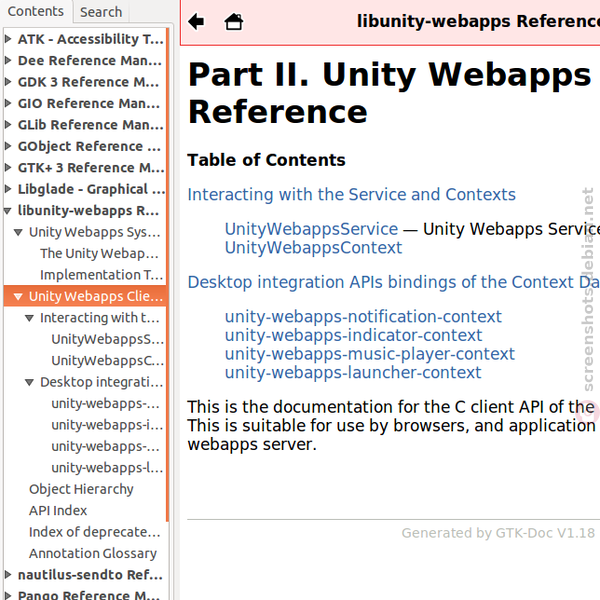Collapse the Desktop integrati... subsection
The height and width of the screenshot is (600, 600).
[x=29, y=382]
